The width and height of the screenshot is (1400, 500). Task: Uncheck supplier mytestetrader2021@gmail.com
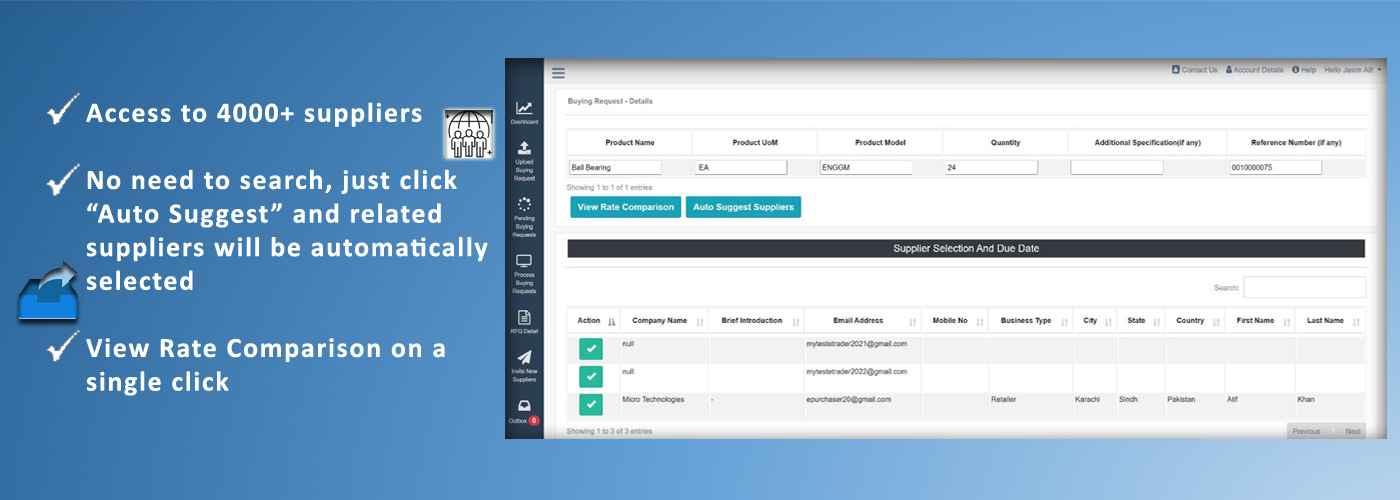point(590,349)
